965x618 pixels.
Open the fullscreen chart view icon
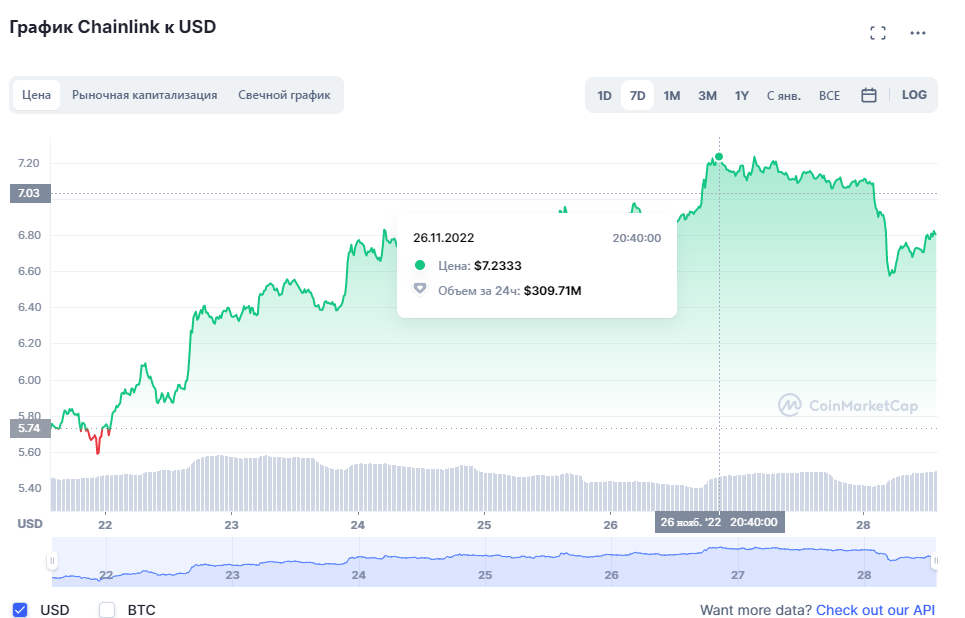point(878,33)
